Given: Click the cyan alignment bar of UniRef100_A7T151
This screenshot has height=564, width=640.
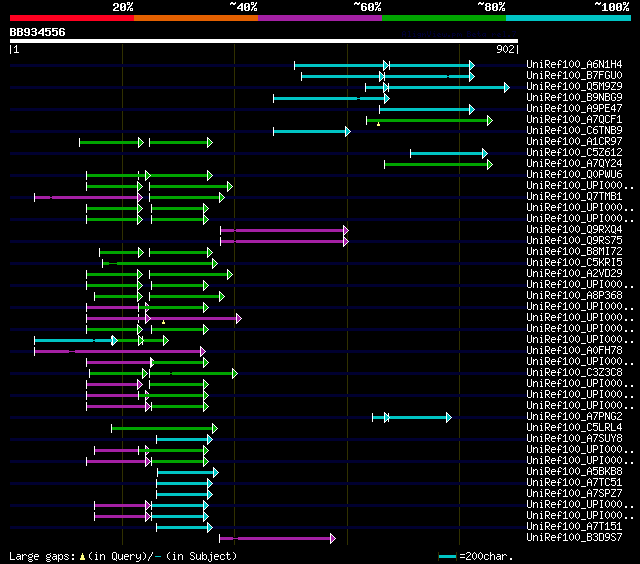Looking at the screenshot, I should coord(184,528).
